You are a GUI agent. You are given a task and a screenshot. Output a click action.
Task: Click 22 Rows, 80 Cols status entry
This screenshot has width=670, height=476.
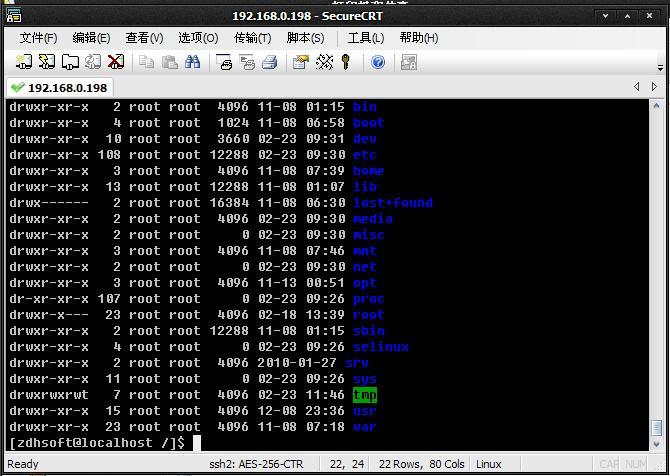coord(421,464)
